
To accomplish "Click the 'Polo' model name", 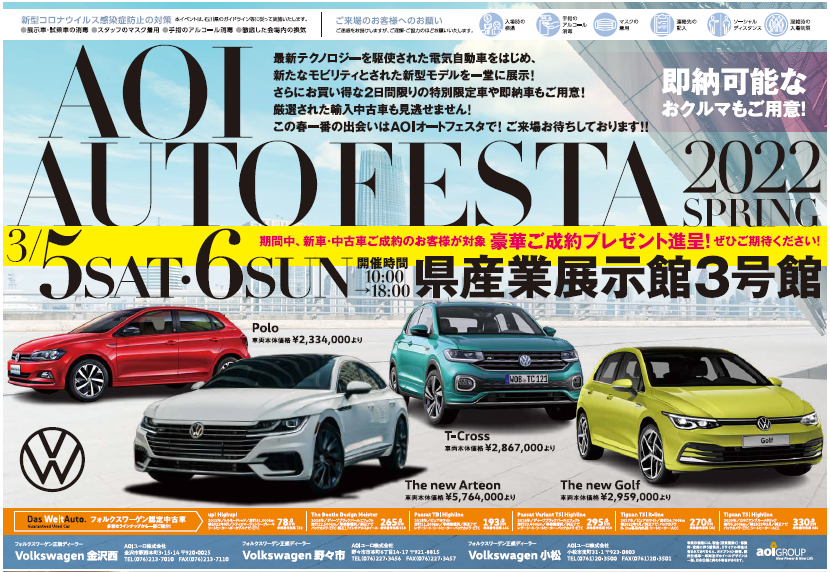I will pyautogui.click(x=265, y=328).
